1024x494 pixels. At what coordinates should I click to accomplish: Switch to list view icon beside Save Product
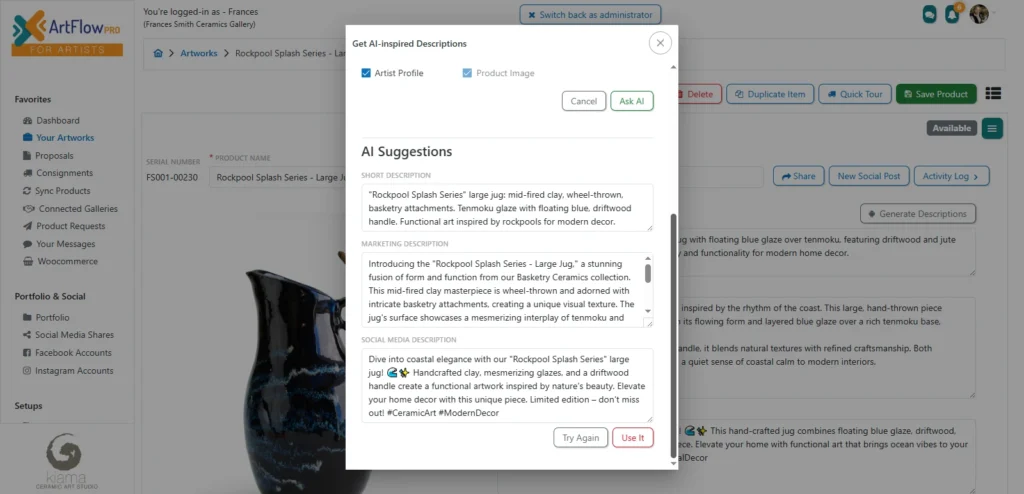tap(993, 93)
